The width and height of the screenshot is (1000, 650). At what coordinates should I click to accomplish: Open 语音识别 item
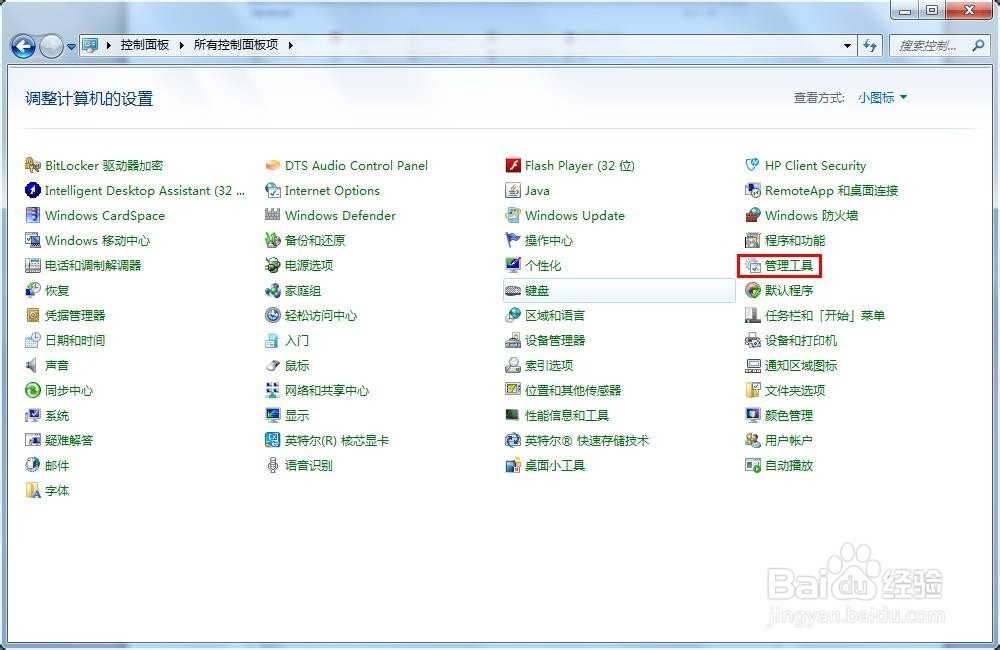pyautogui.click(x=309, y=465)
